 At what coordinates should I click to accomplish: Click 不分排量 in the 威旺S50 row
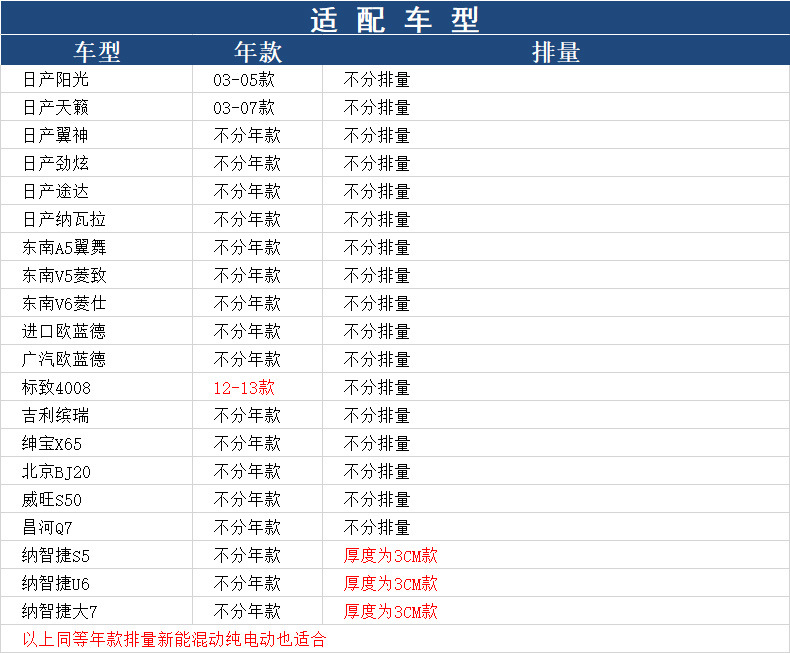(377, 499)
